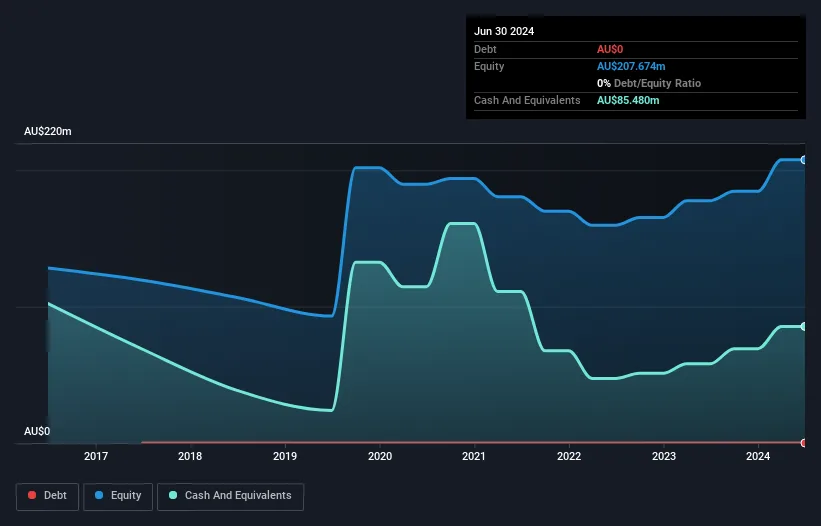This screenshot has height=526, width=821.
Task: Click the 2024 year label on the axis
Action: (x=758, y=457)
